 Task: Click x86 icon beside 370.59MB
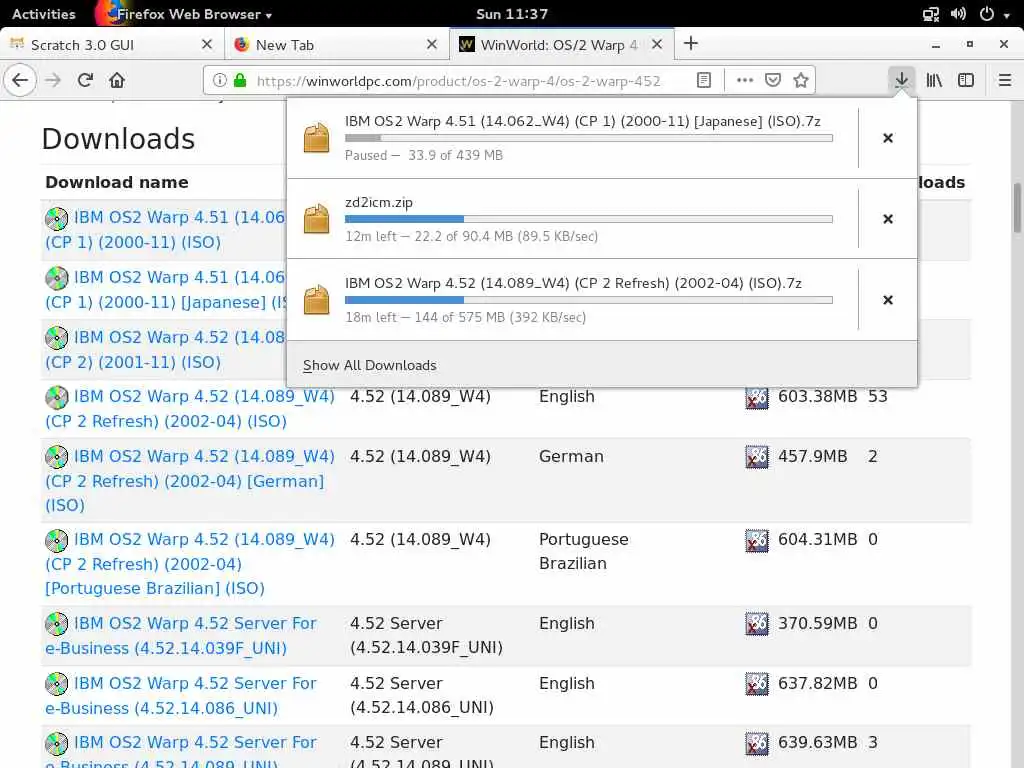[757, 624]
